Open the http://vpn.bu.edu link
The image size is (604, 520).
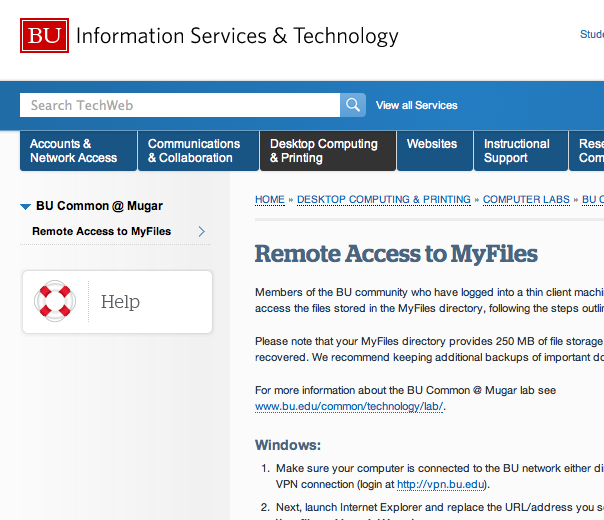[440, 484]
